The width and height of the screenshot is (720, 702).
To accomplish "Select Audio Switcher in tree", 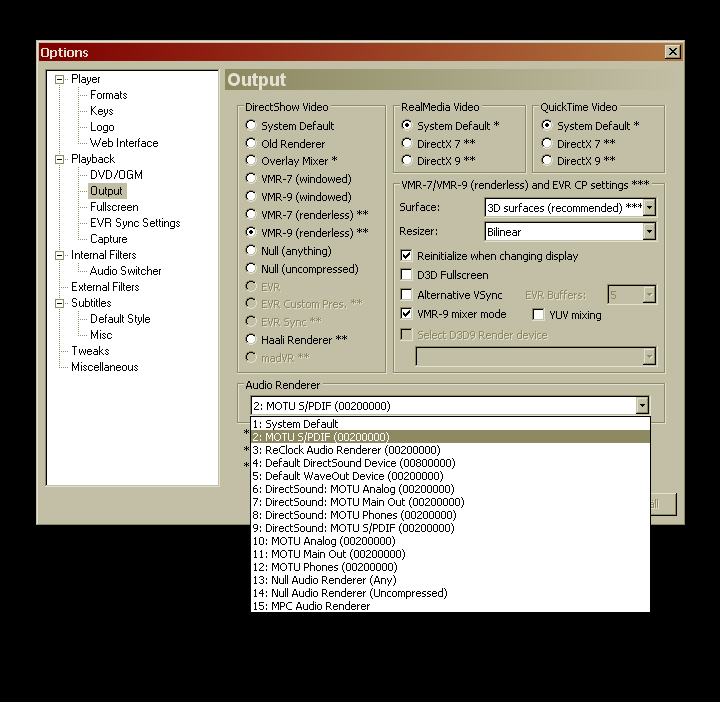I will [x=125, y=271].
